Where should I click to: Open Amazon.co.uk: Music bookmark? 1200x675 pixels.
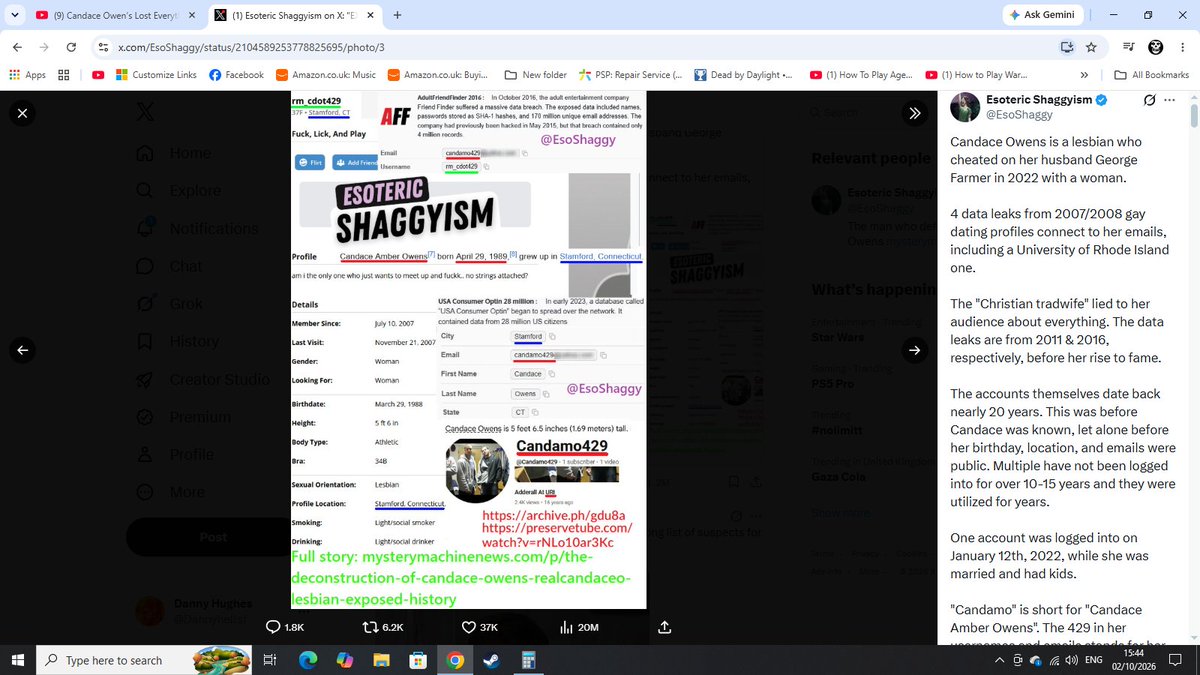[x=326, y=75]
